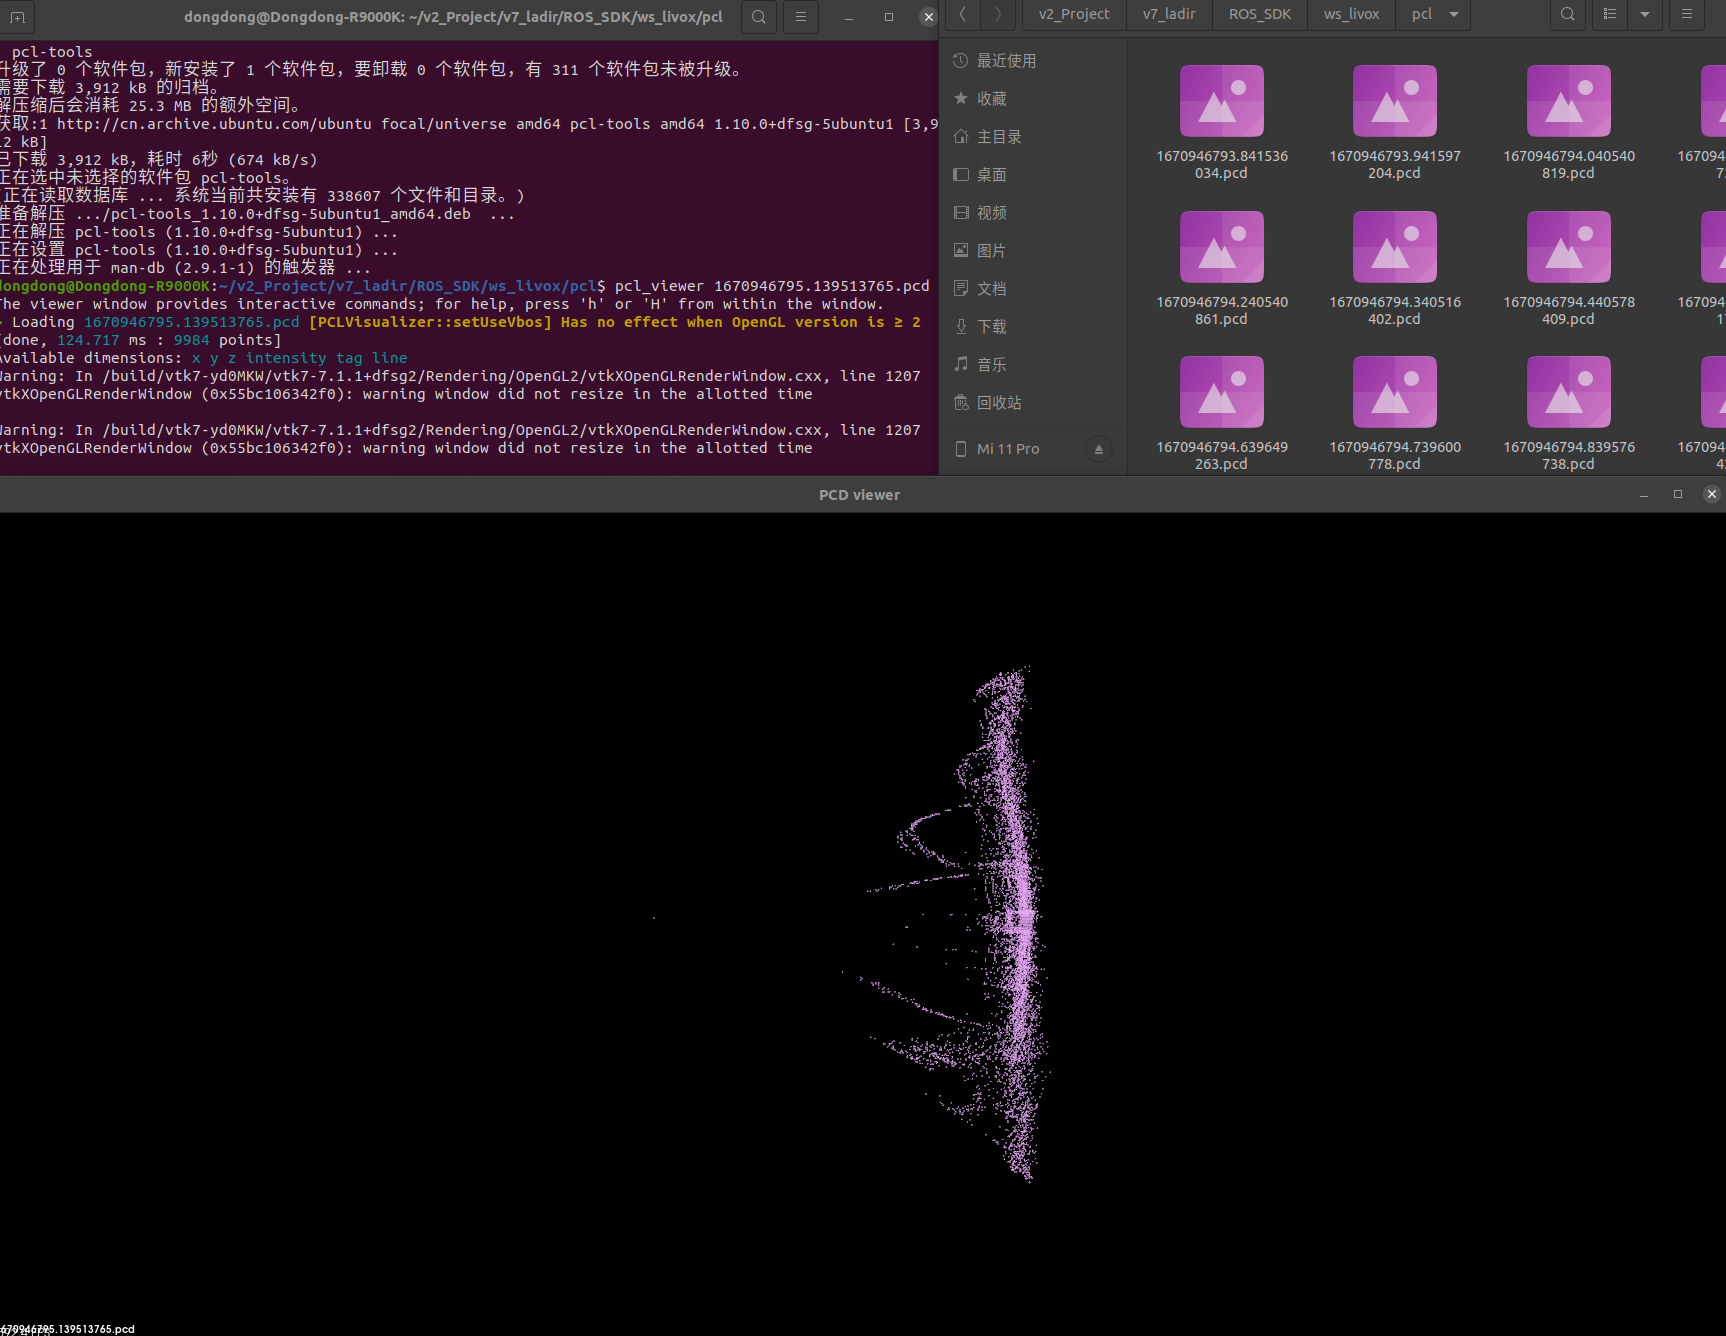1726x1336 pixels.
Task: Close the PCD viewer window
Action: point(1712,494)
